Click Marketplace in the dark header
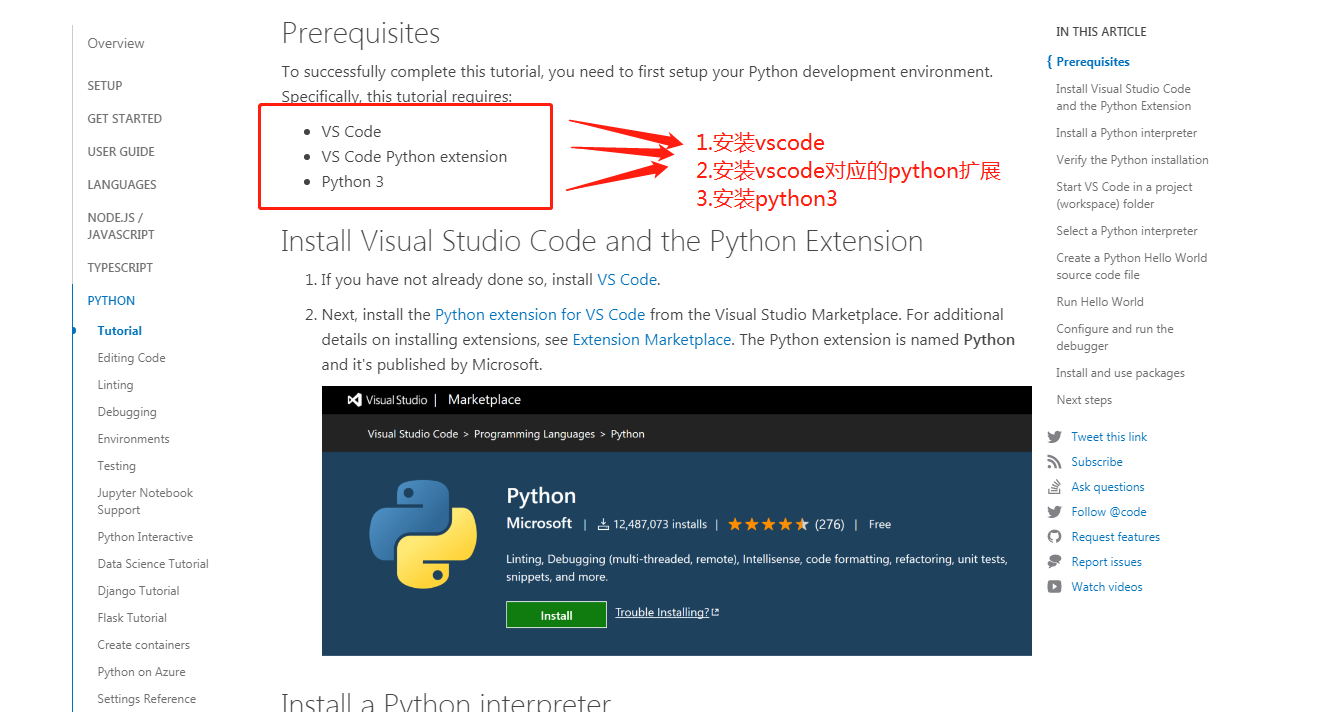This screenshot has width=1325, height=712. 484,400
